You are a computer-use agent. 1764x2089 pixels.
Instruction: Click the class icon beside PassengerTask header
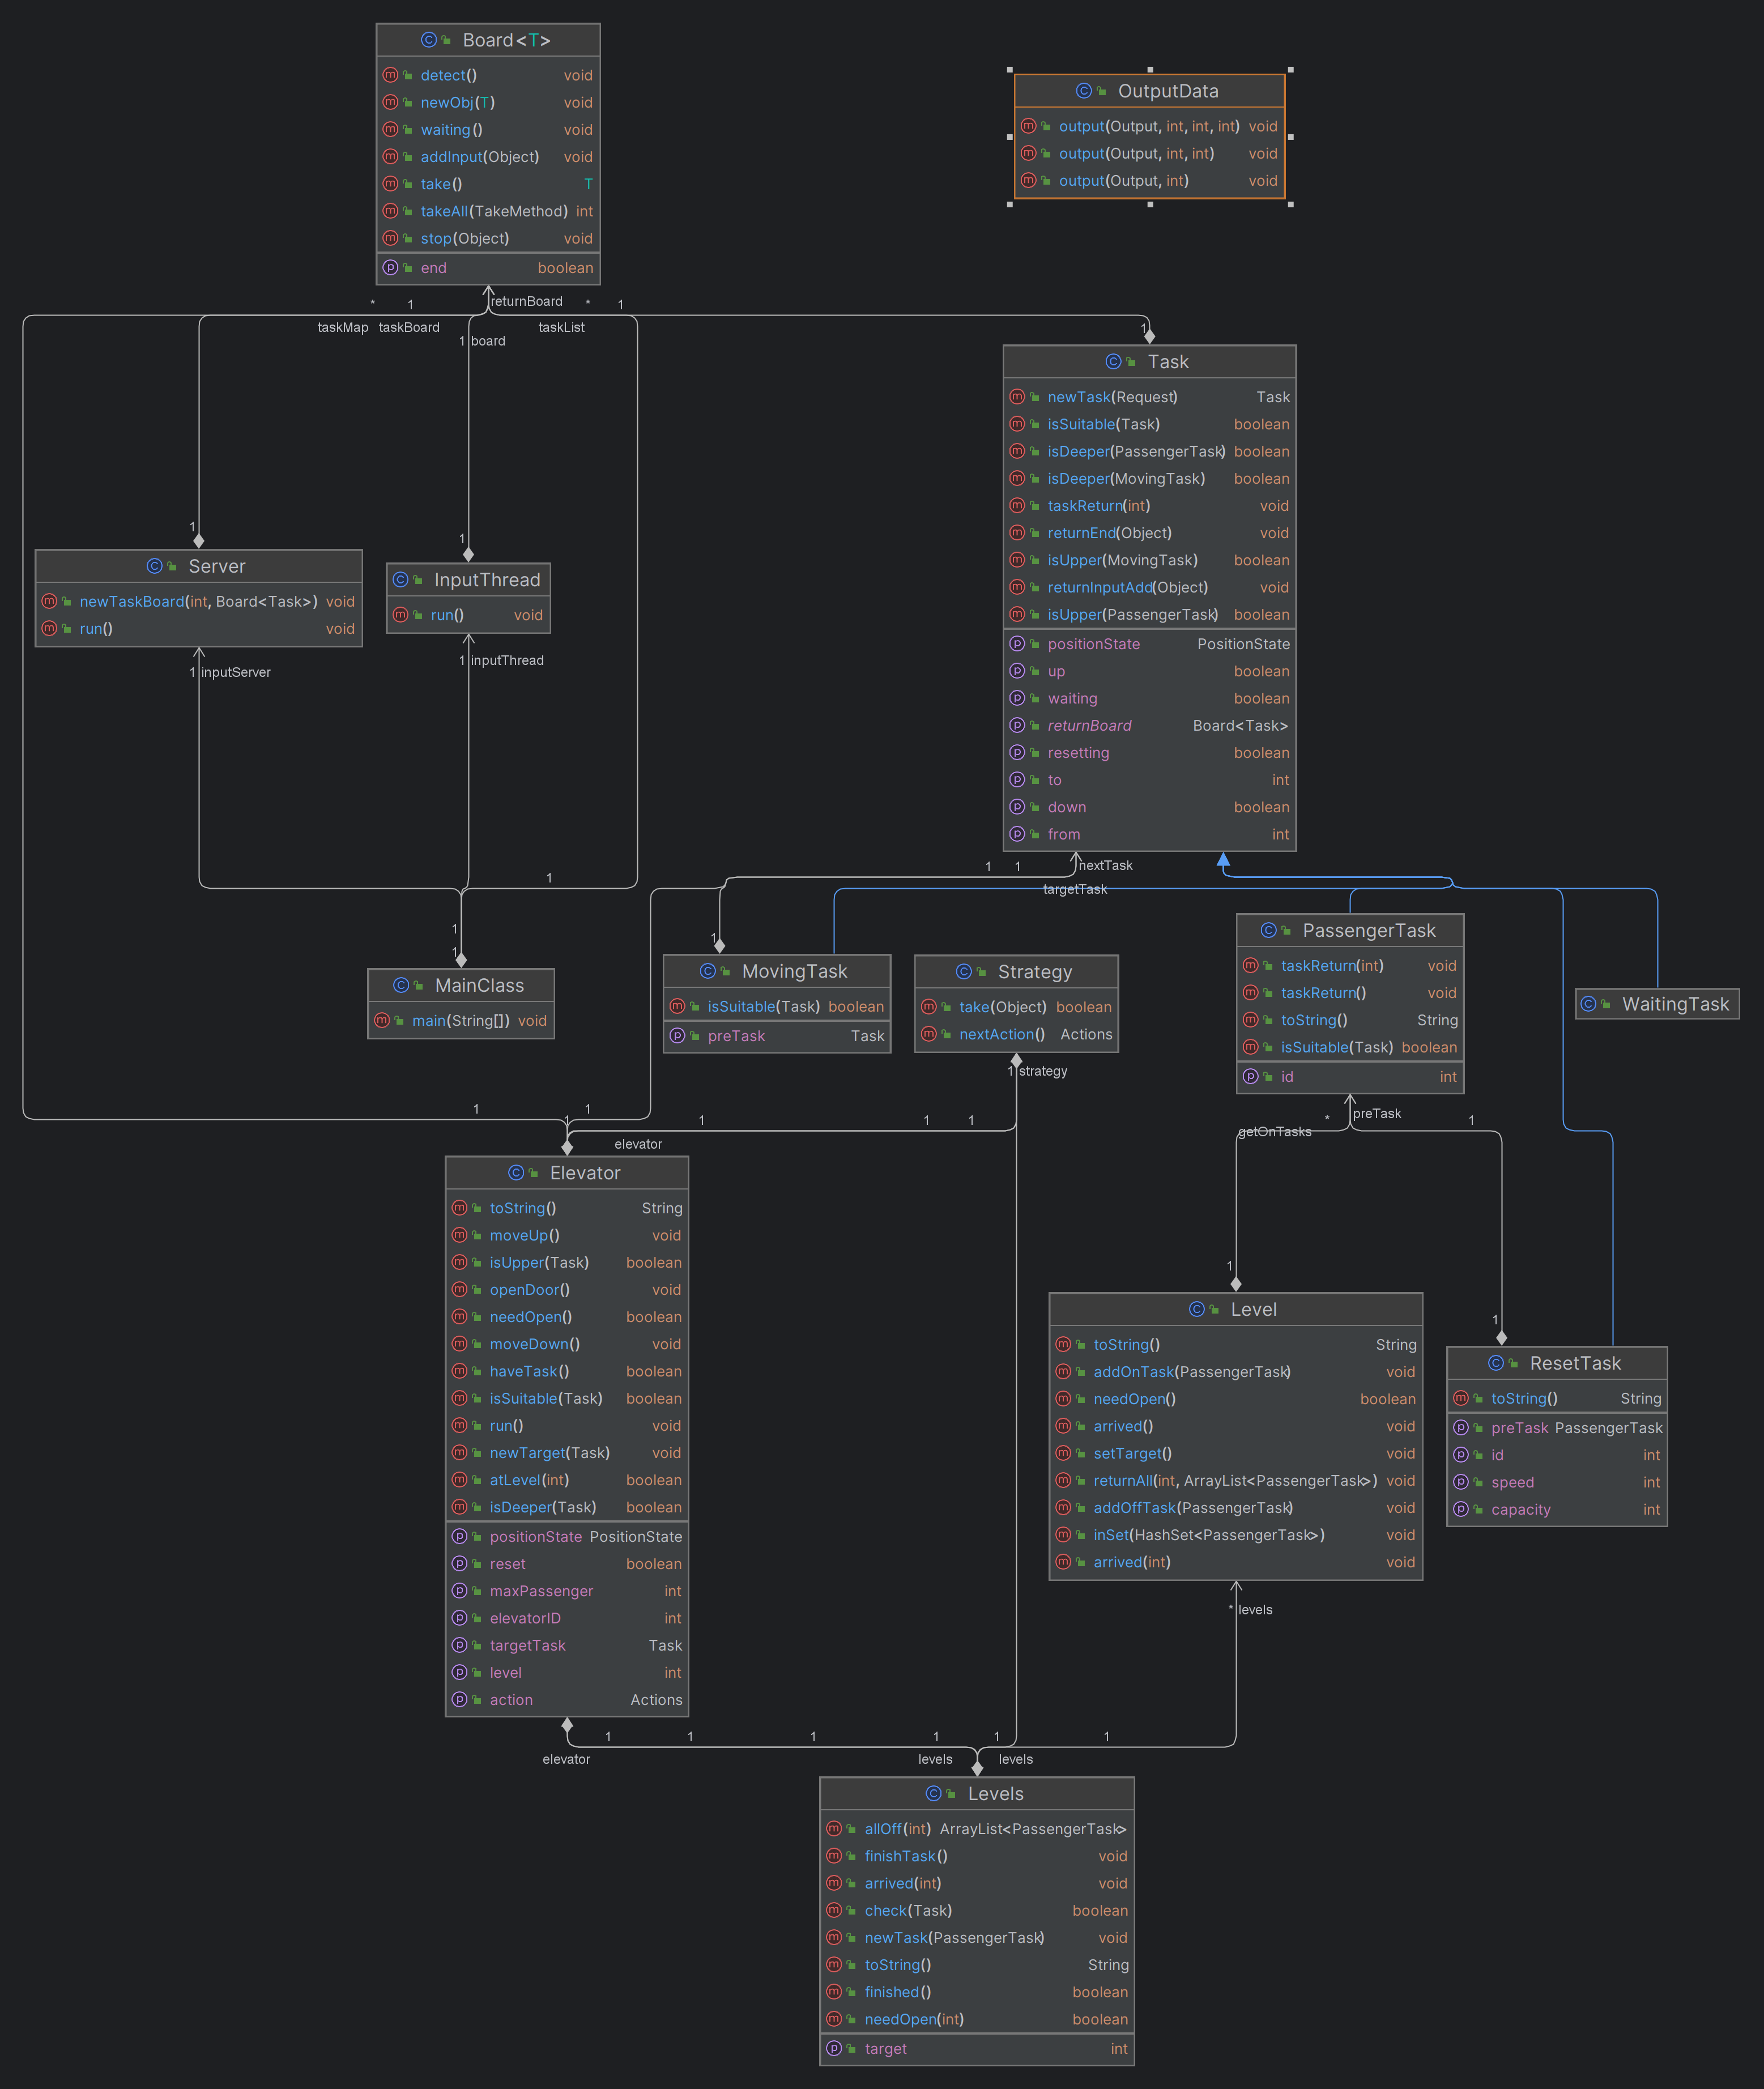point(1269,930)
